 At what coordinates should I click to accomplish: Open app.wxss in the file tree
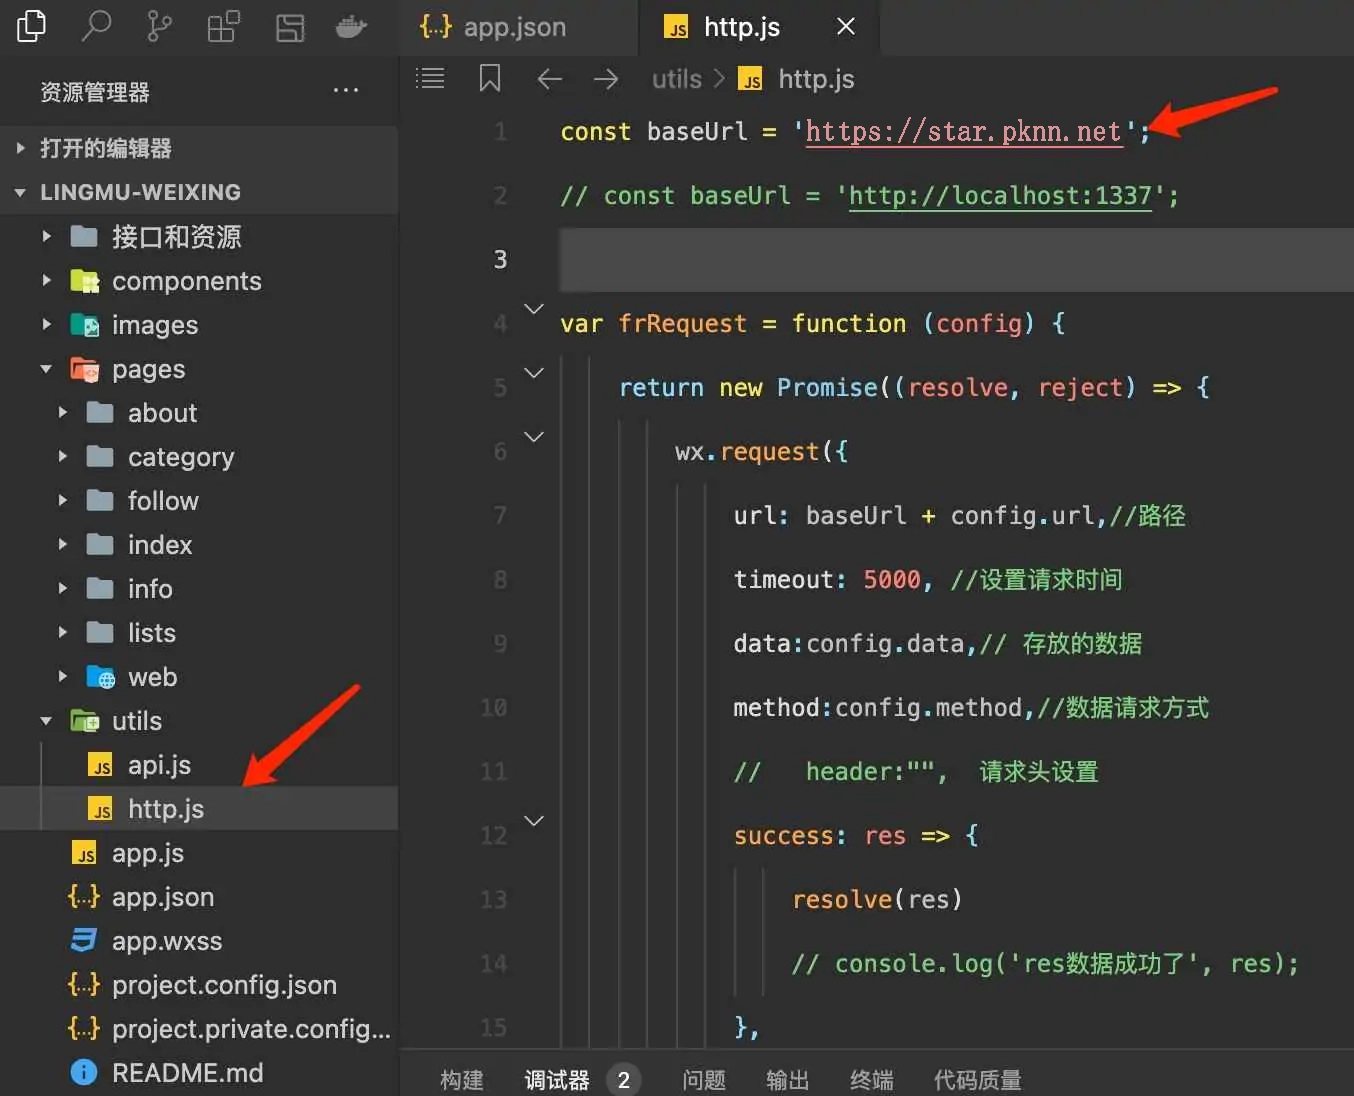pos(199,941)
